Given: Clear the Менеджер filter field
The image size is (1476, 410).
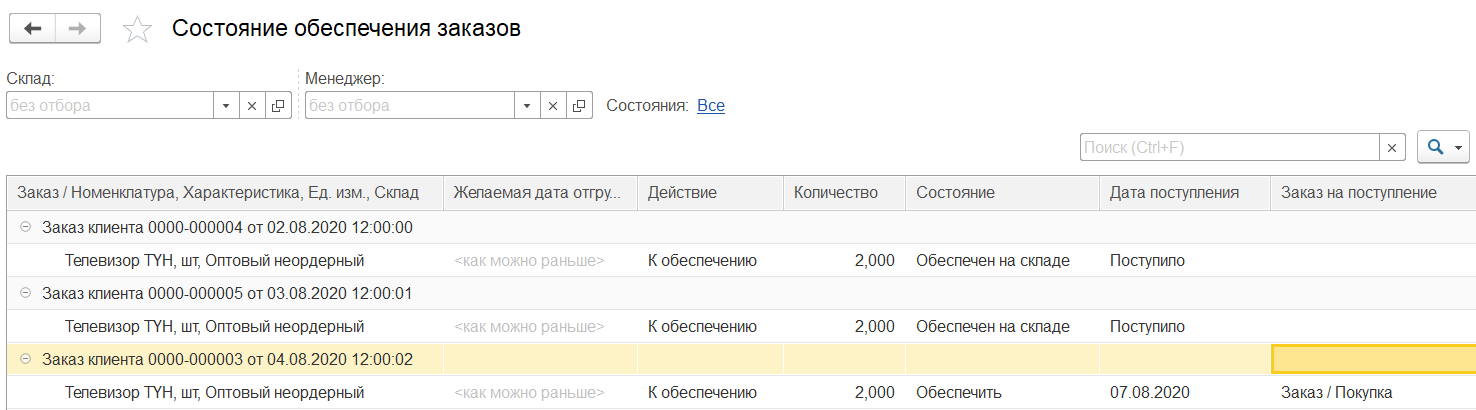Looking at the screenshot, I should point(553,106).
